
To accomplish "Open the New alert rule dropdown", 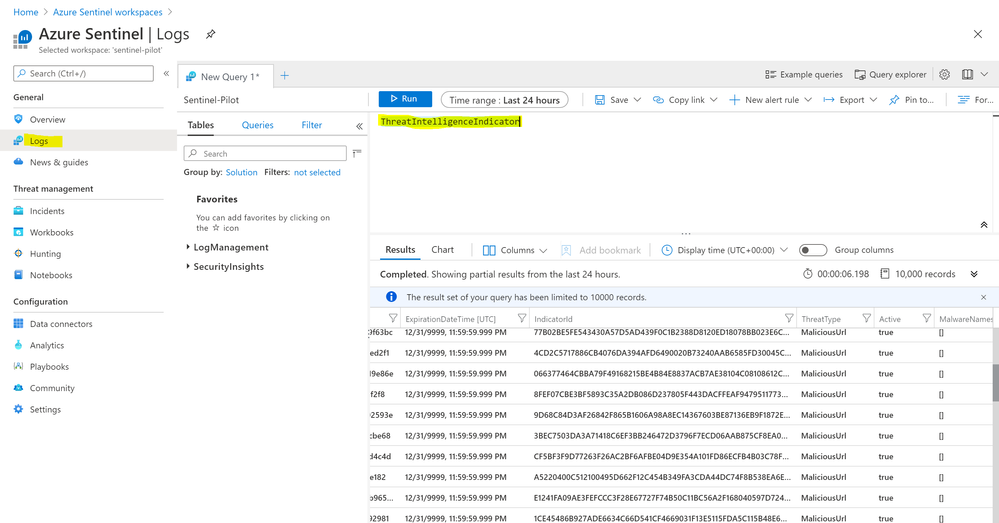I will (770, 100).
